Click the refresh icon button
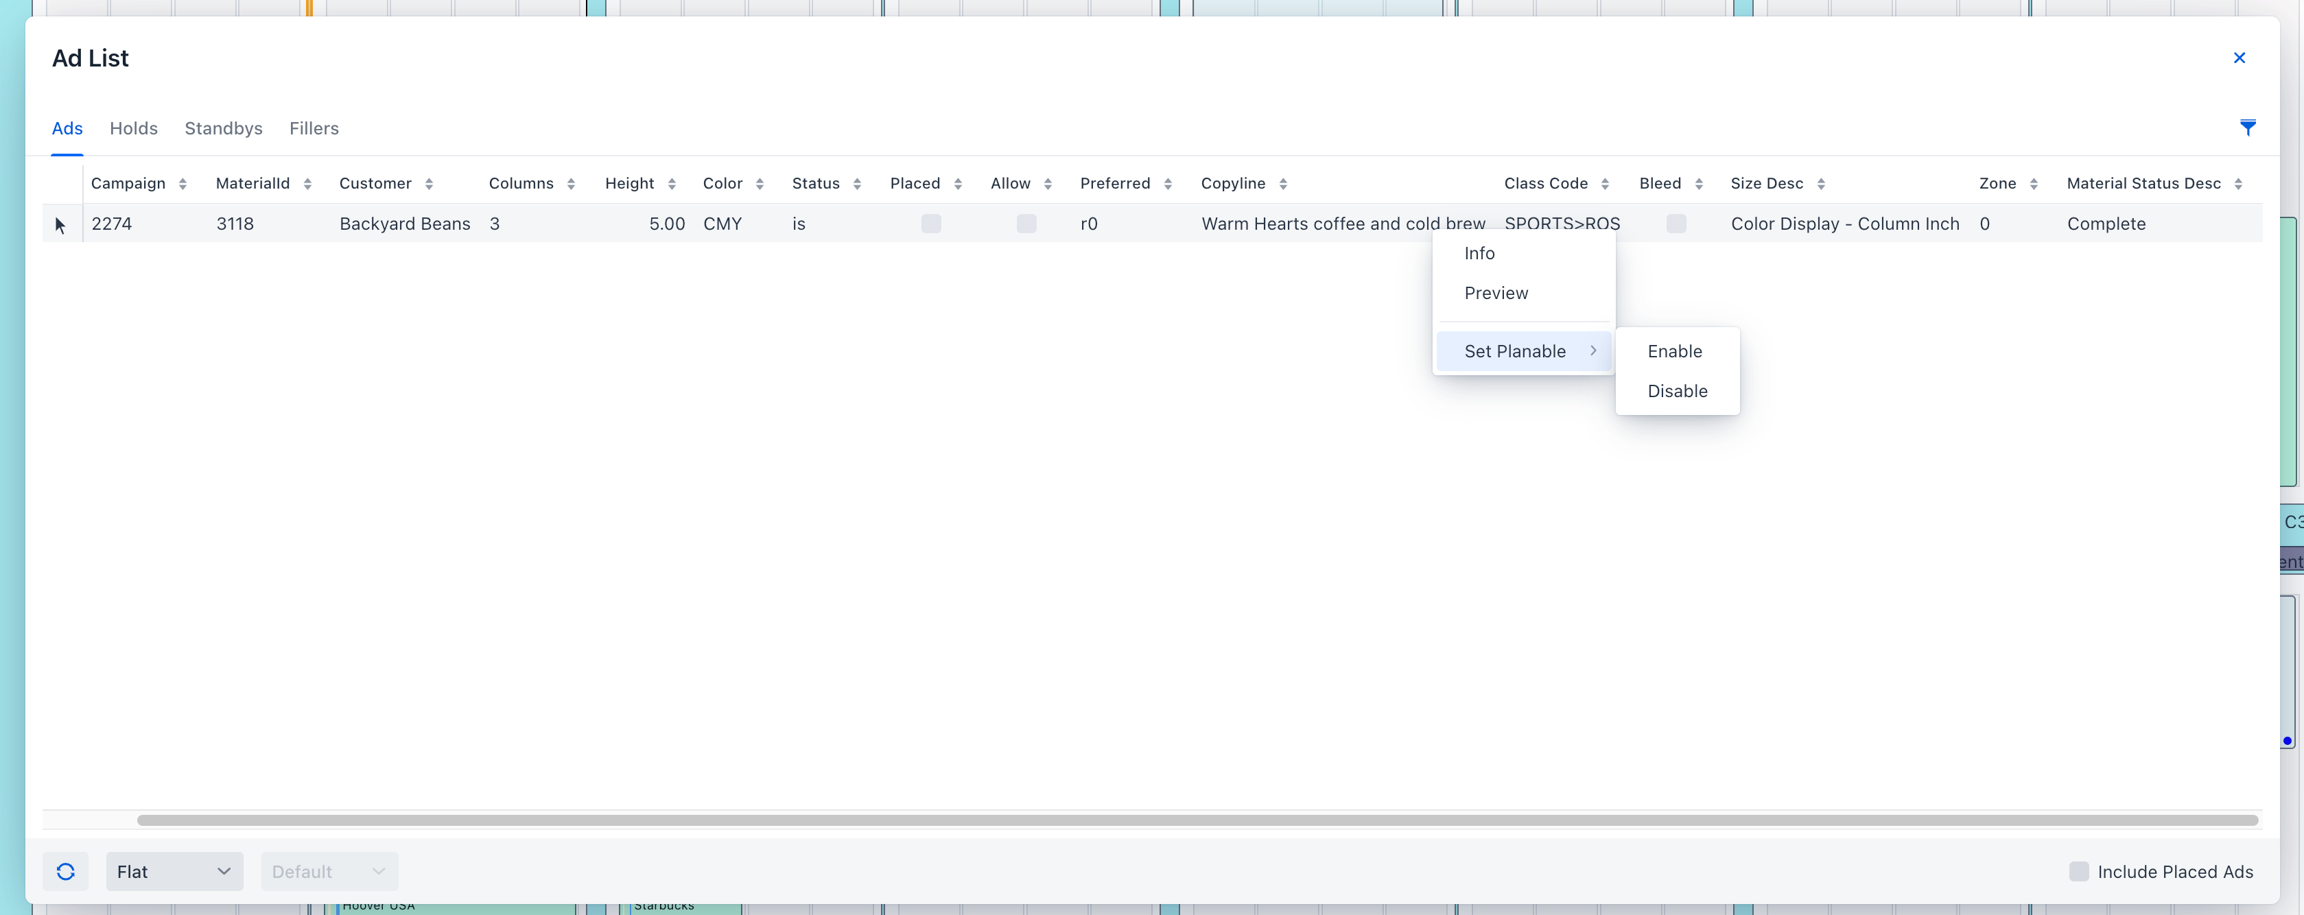 click(66, 871)
